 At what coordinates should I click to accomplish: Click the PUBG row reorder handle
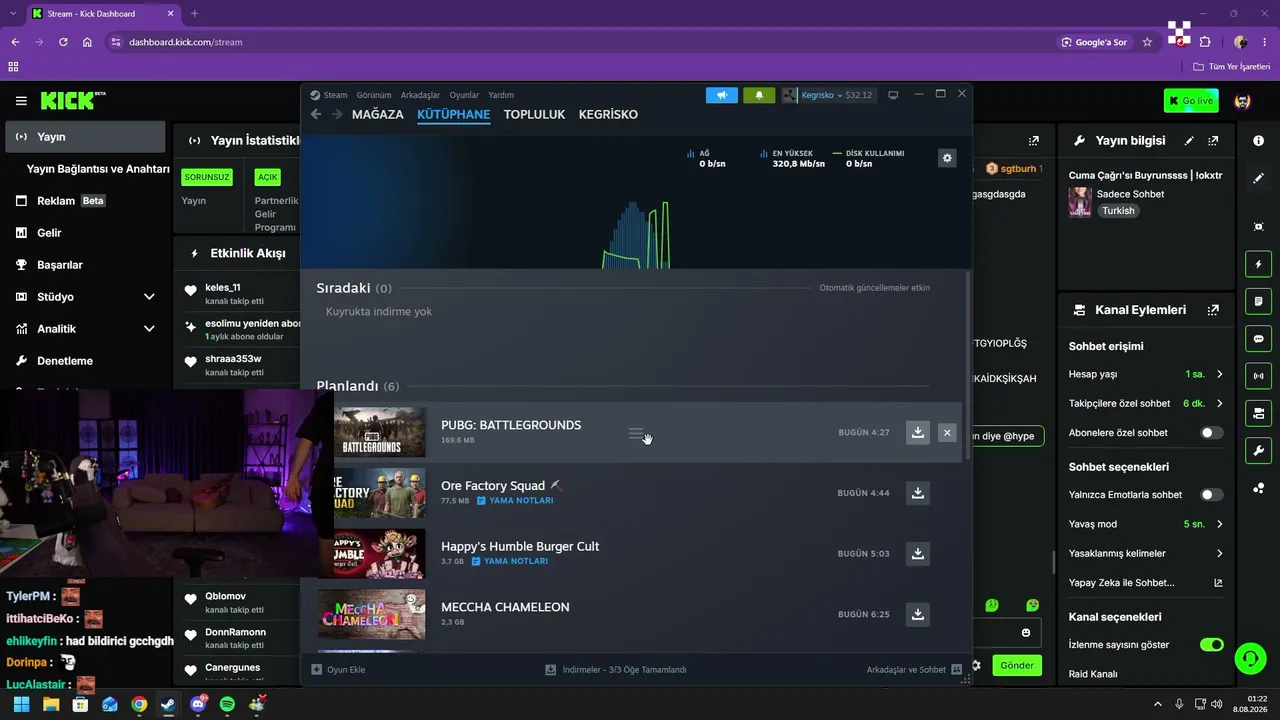pyautogui.click(x=635, y=433)
